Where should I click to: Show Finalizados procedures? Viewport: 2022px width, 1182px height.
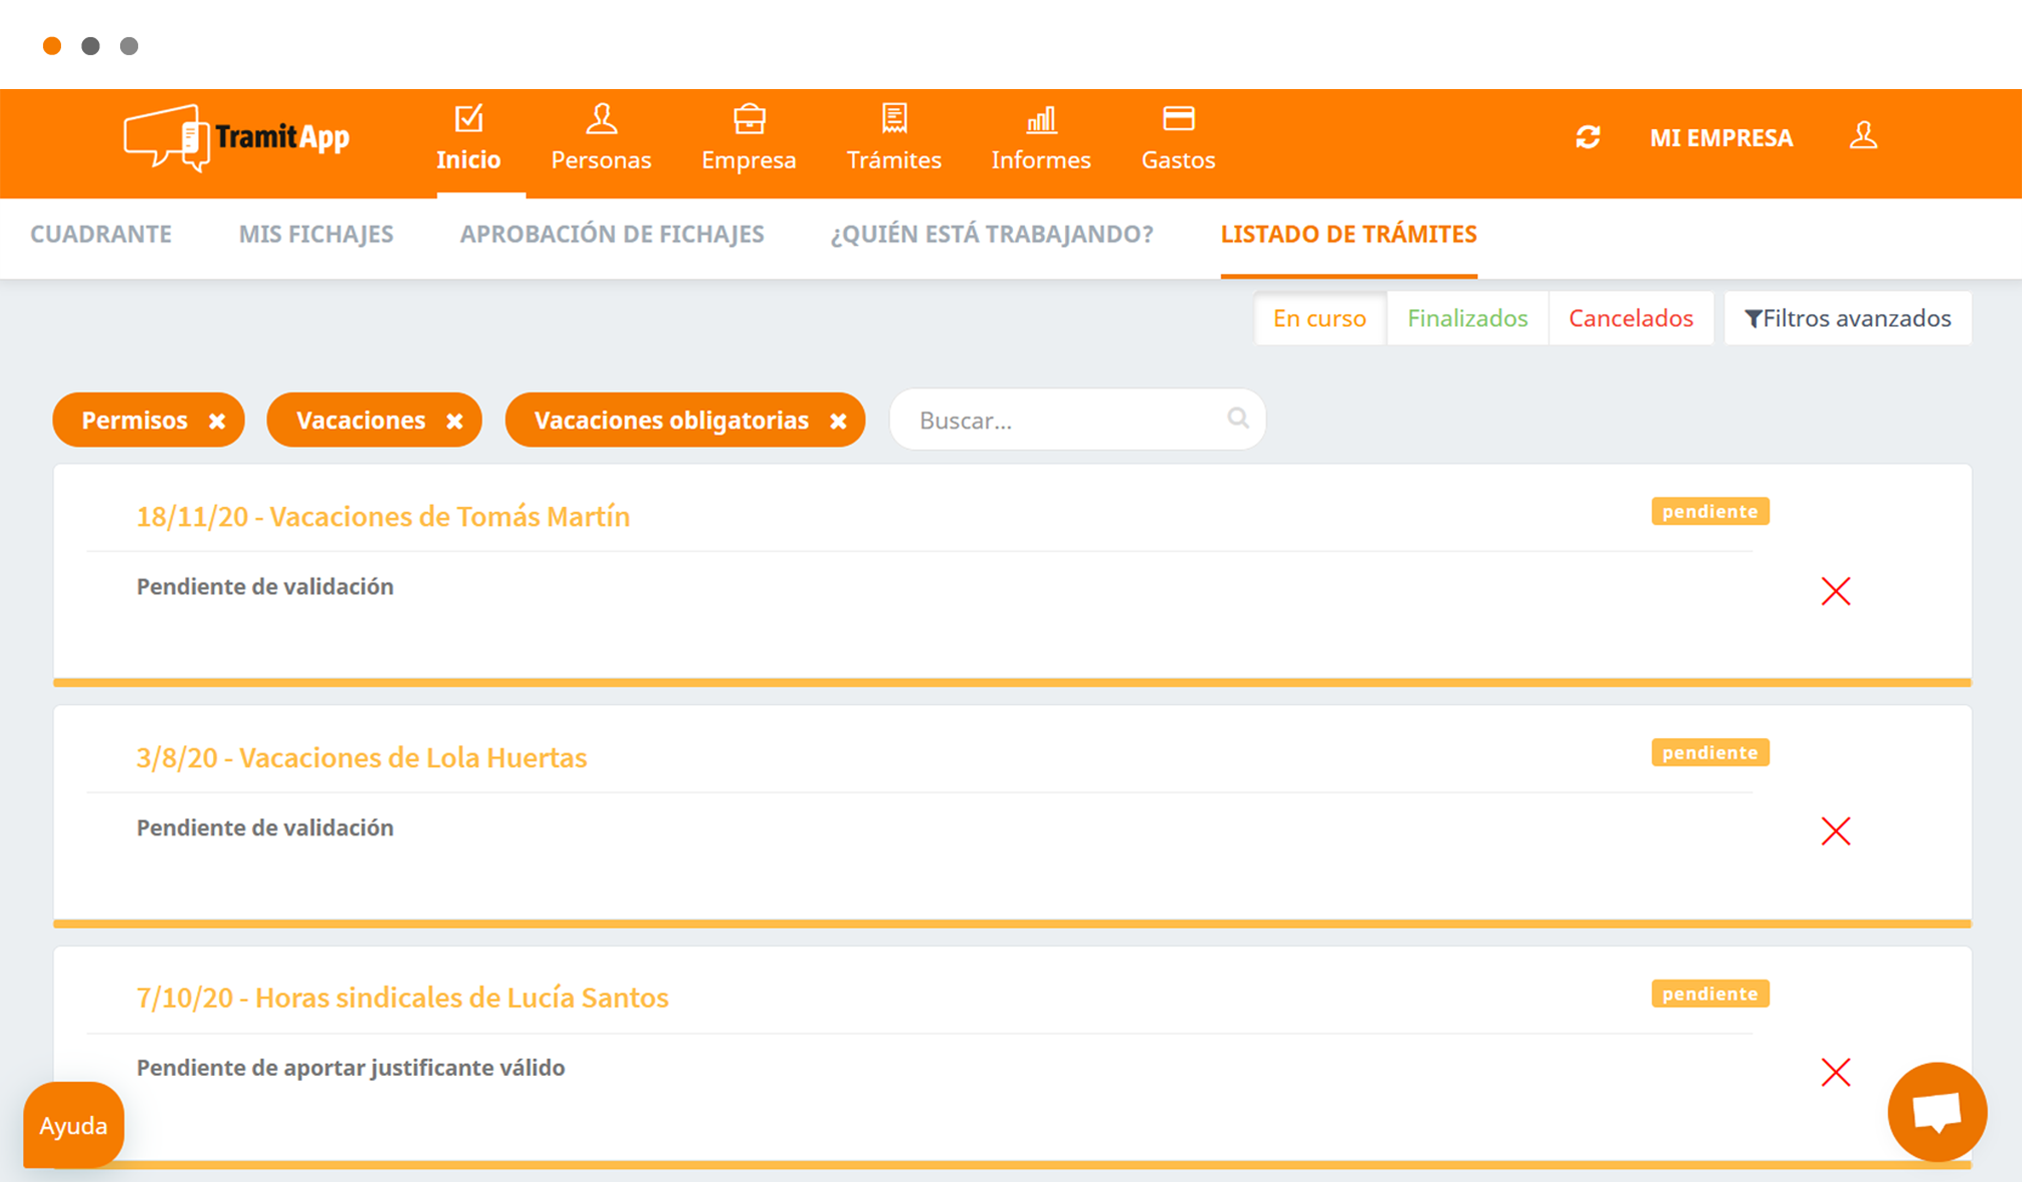[1467, 318]
